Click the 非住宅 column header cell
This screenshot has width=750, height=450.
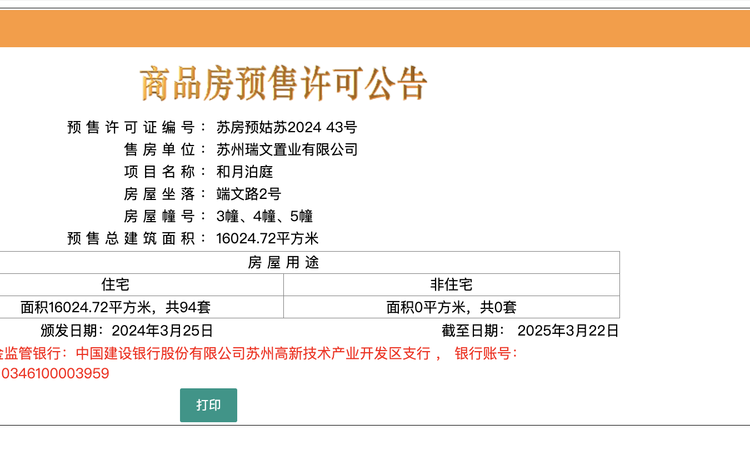tap(452, 285)
